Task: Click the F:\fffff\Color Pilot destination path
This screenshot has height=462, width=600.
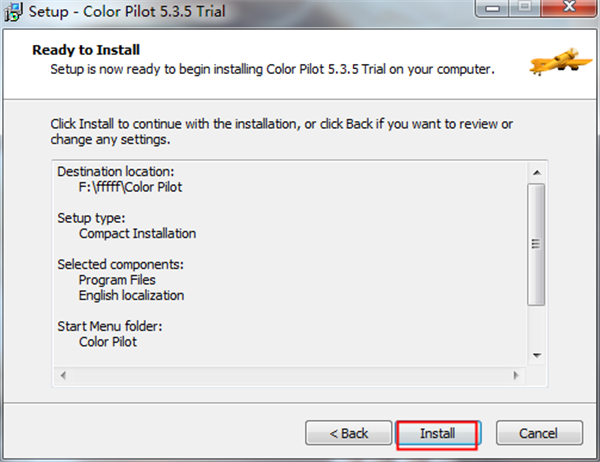Action: pos(128,187)
